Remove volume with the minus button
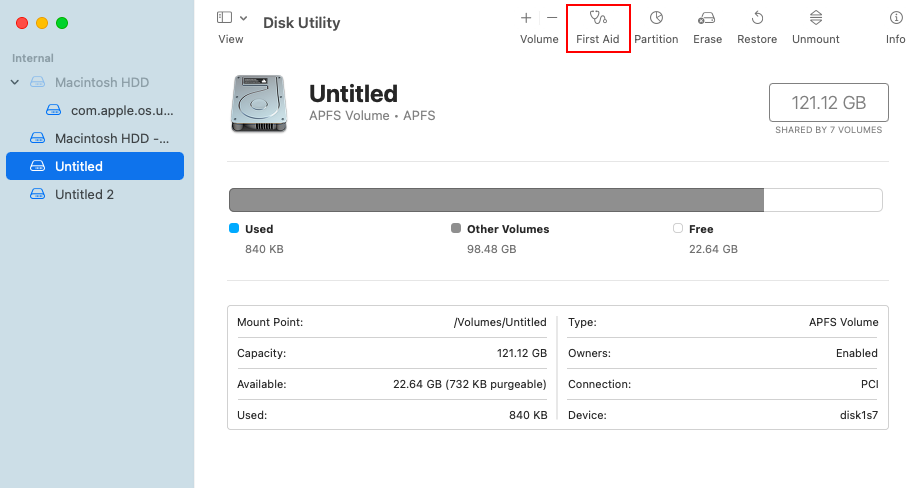917x488 pixels. pyautogui.click(x=552, y=18)
